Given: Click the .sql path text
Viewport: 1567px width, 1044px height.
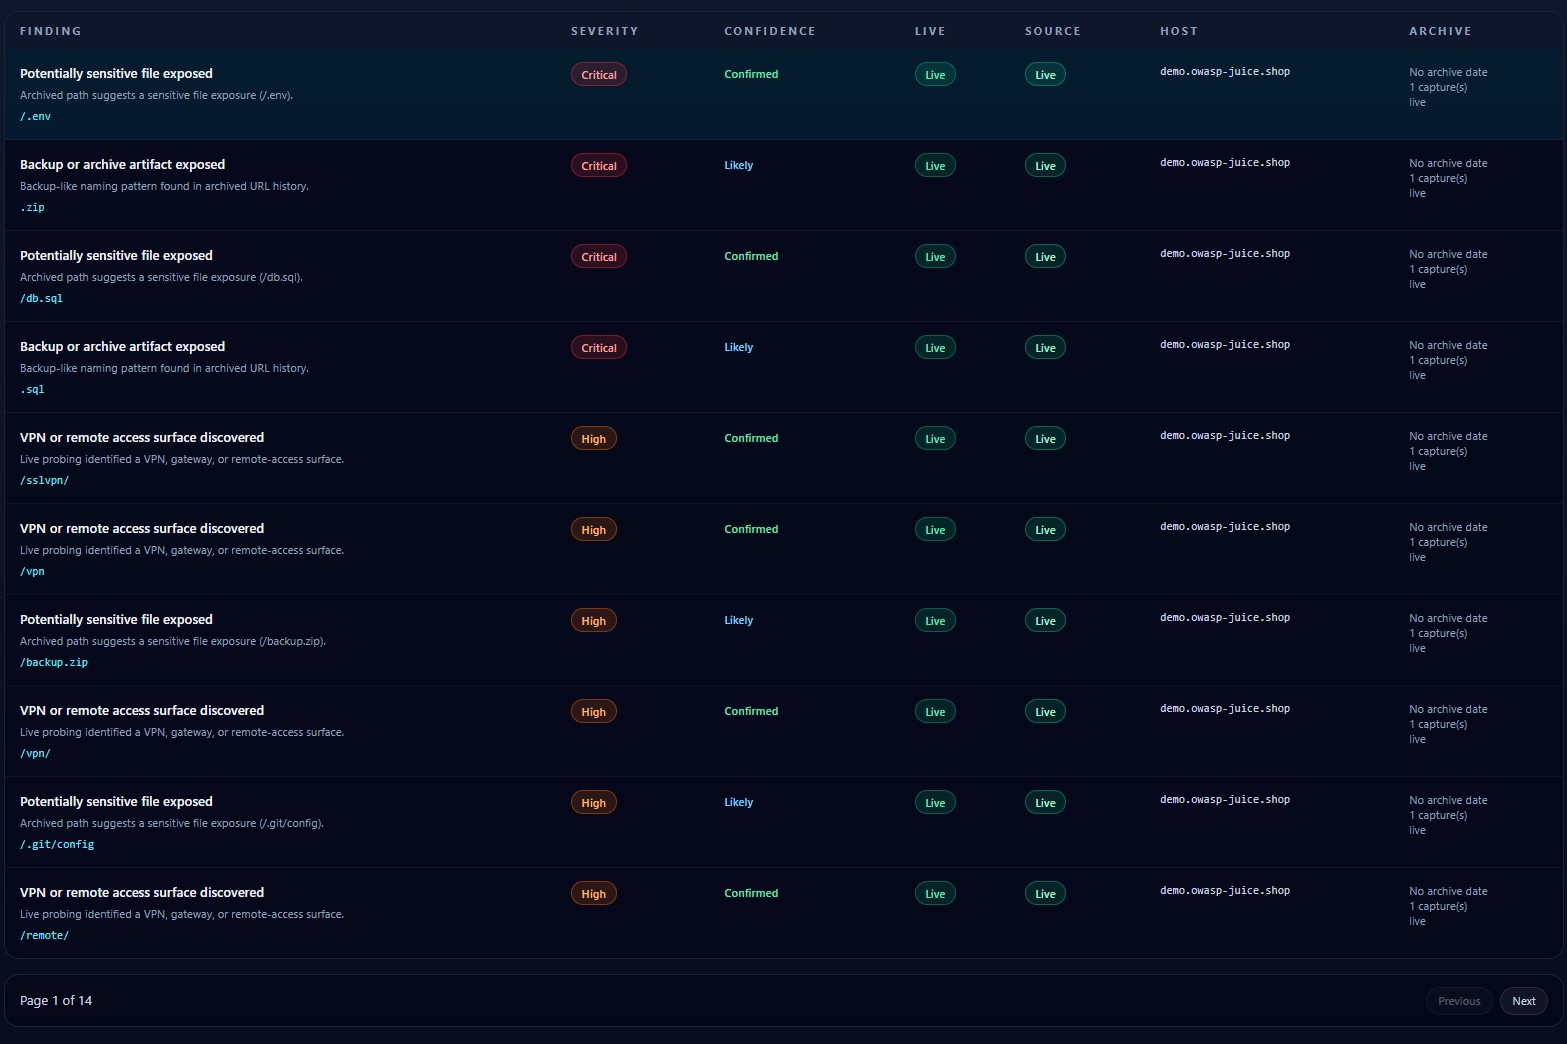Looking at the screenshot, I should pos(32,390).
